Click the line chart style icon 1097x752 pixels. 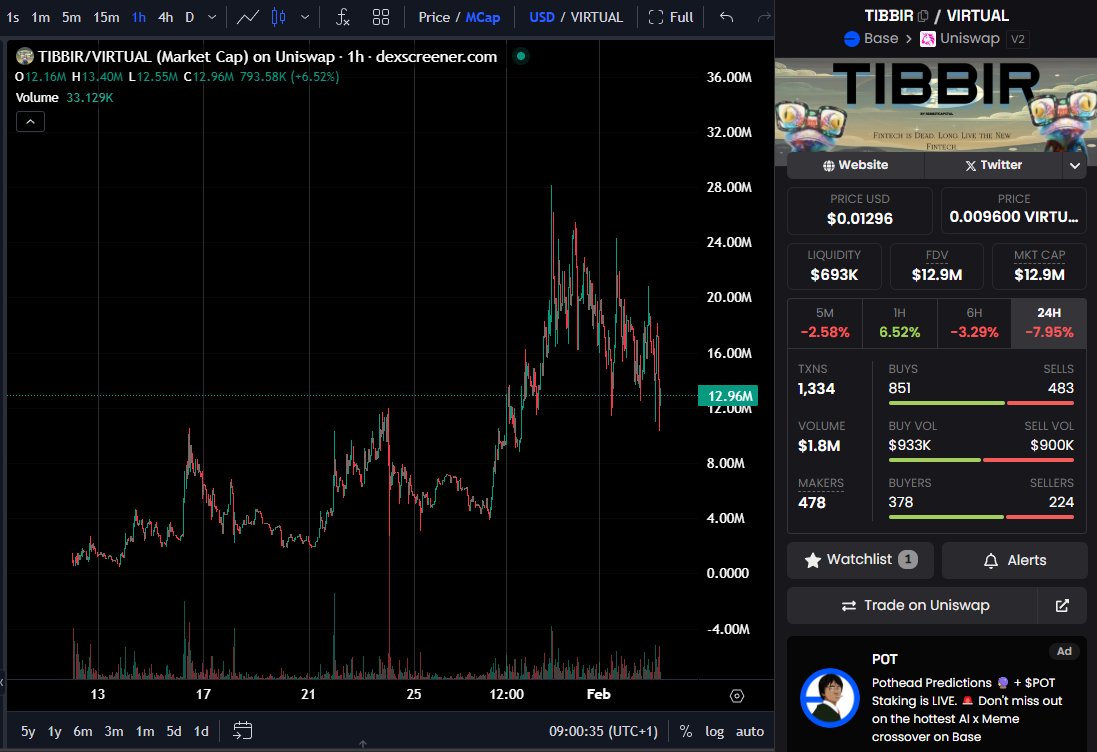pos(248,17)
